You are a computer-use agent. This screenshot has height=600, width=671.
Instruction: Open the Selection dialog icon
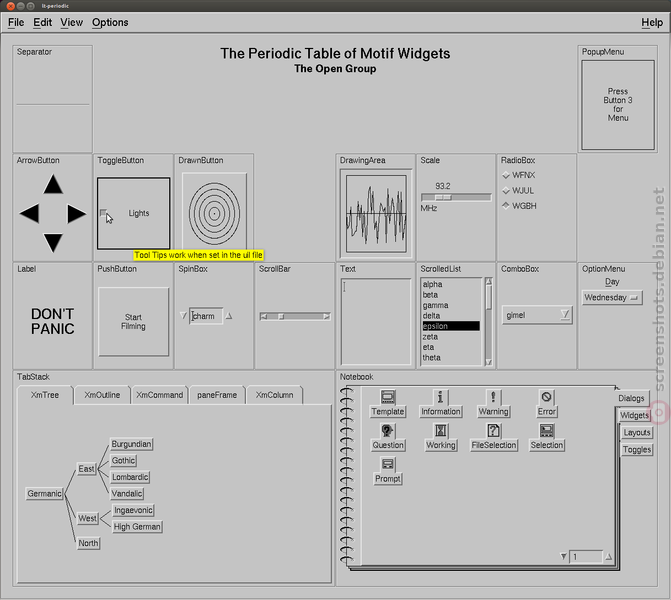546,431
